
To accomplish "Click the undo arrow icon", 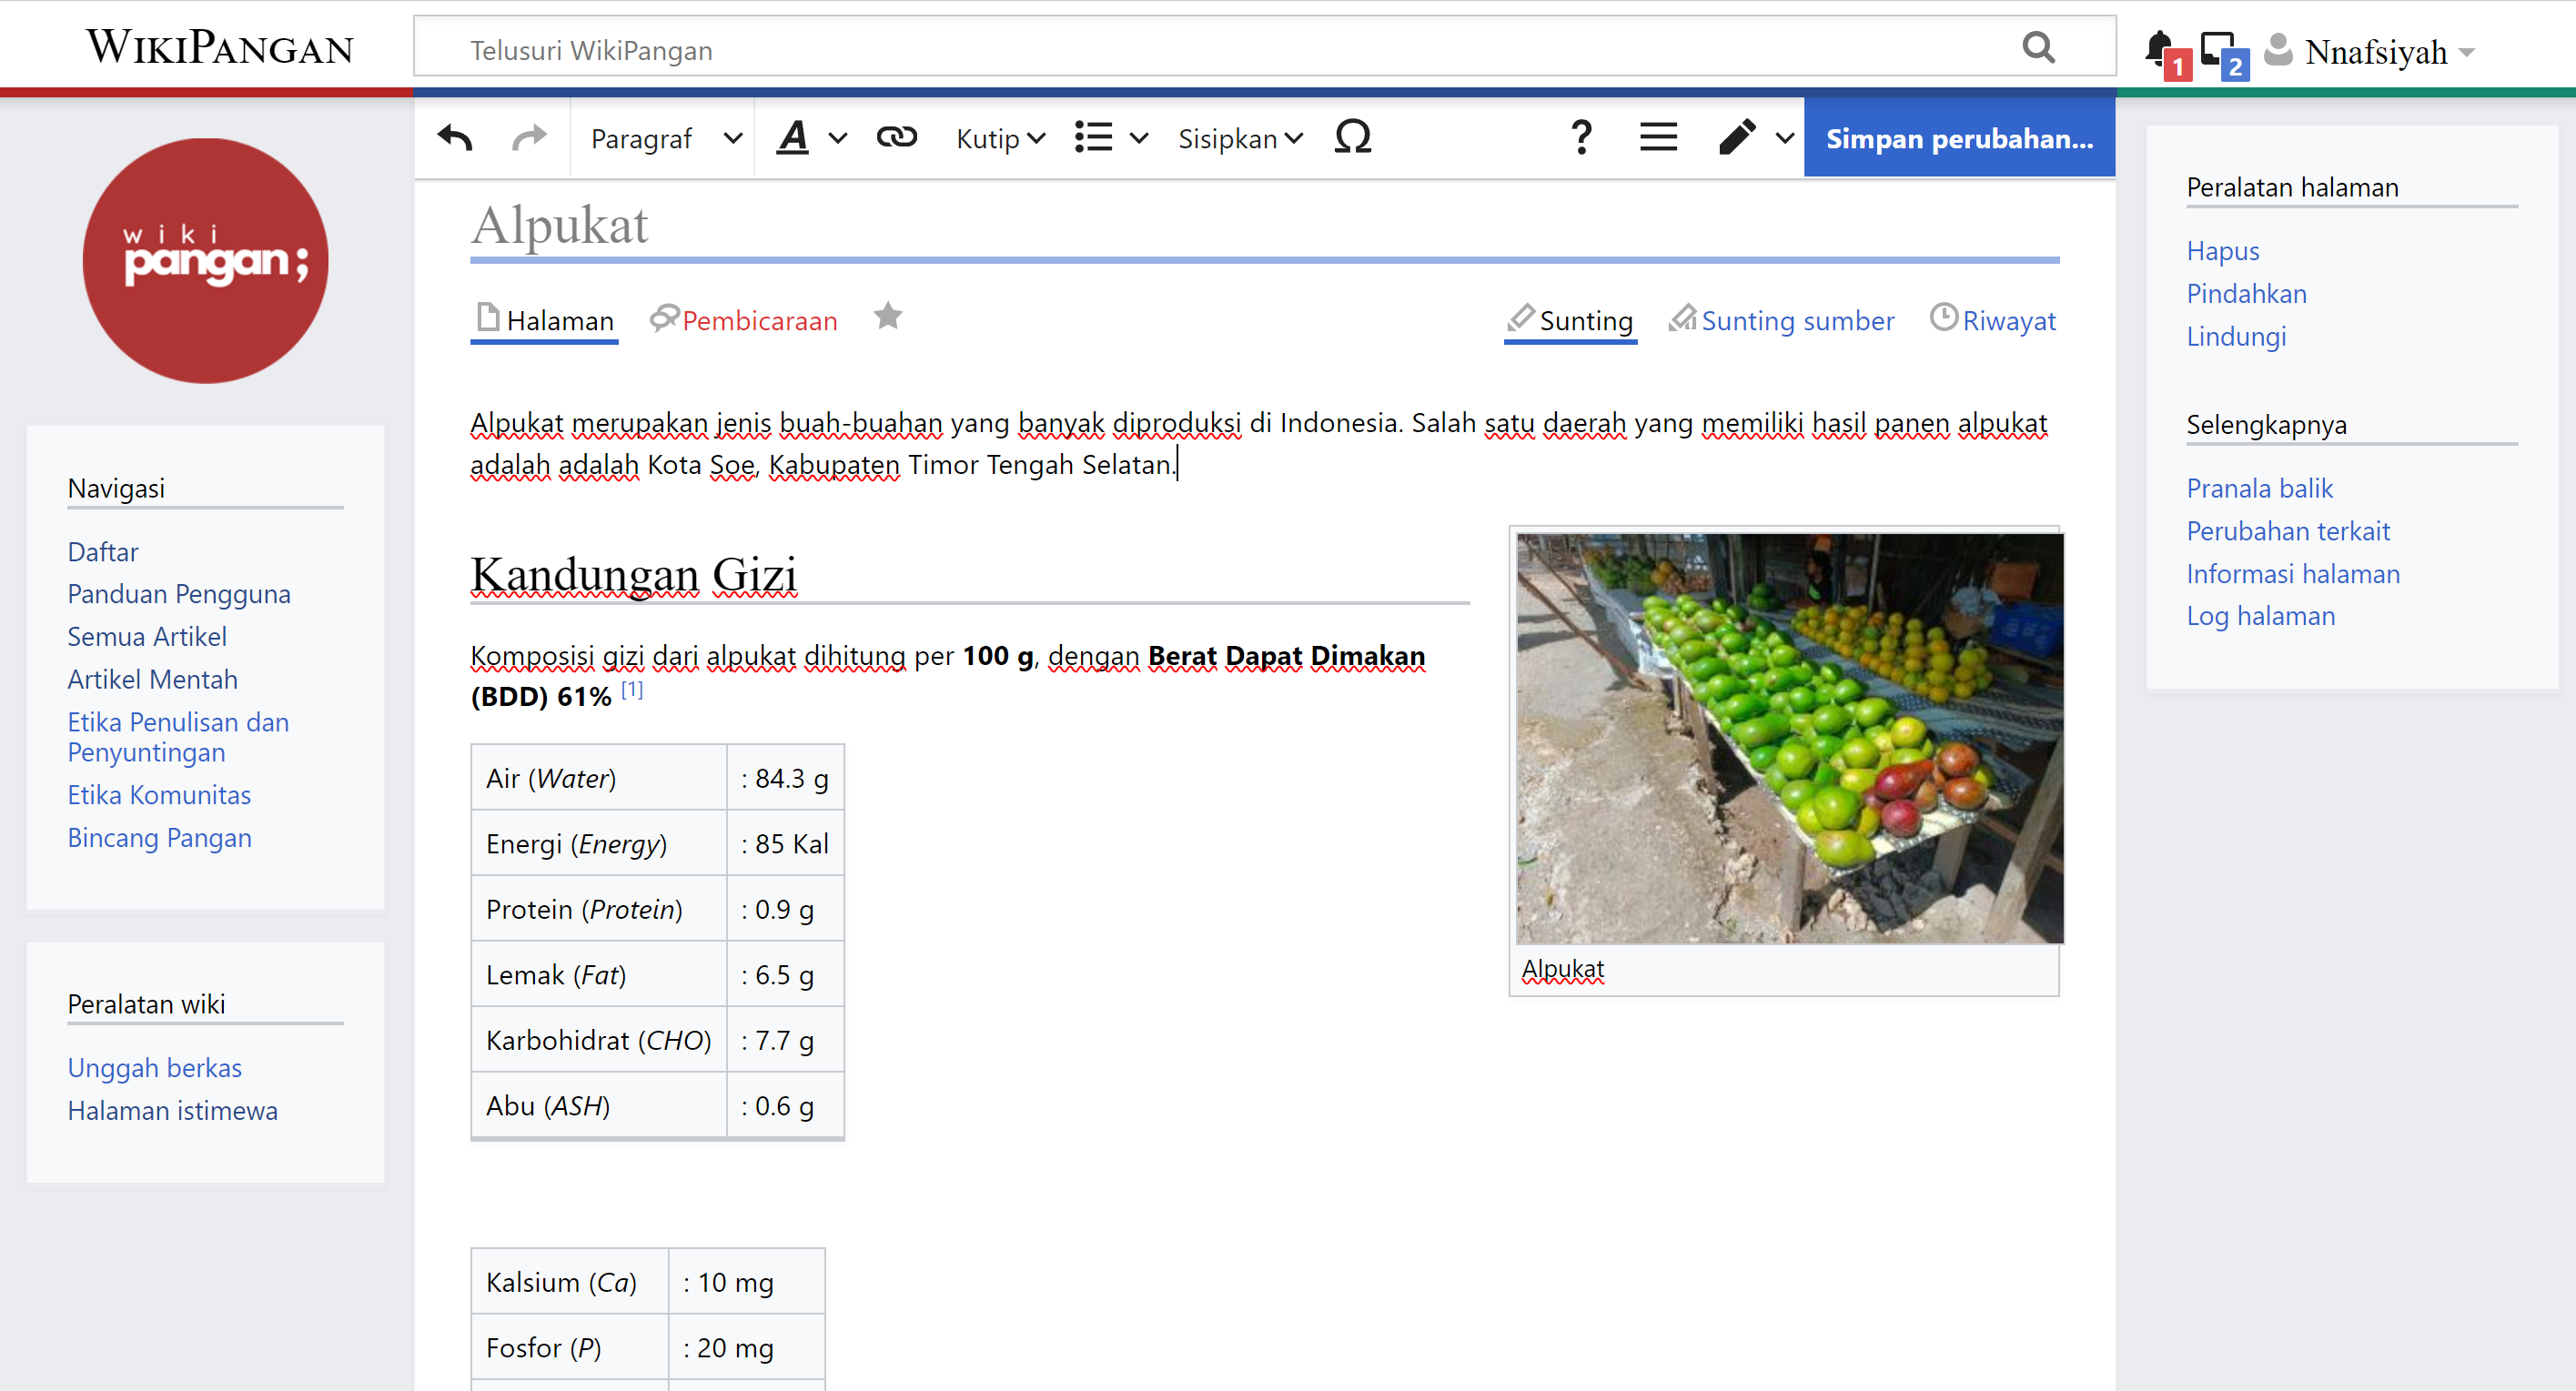I will click(x=455, y=137).
